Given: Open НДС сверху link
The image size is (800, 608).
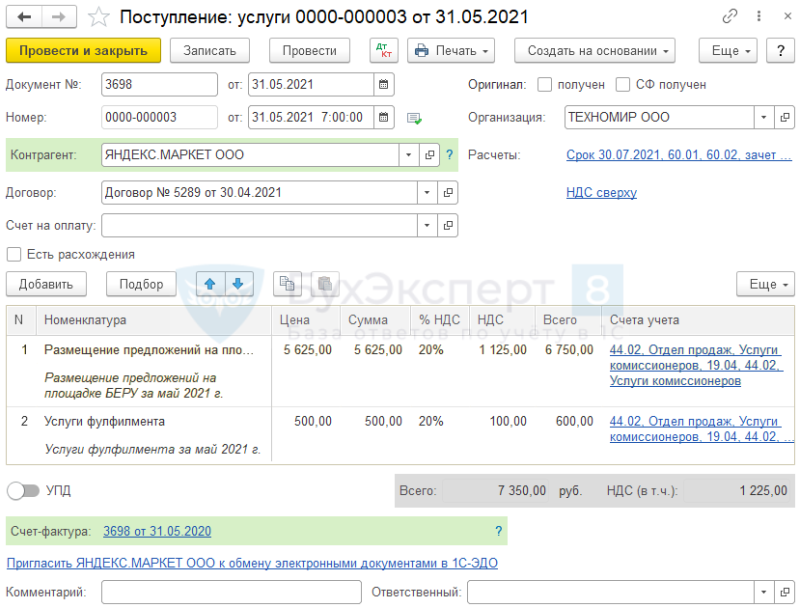Looking at the screenshot, I should pos(601,193).
